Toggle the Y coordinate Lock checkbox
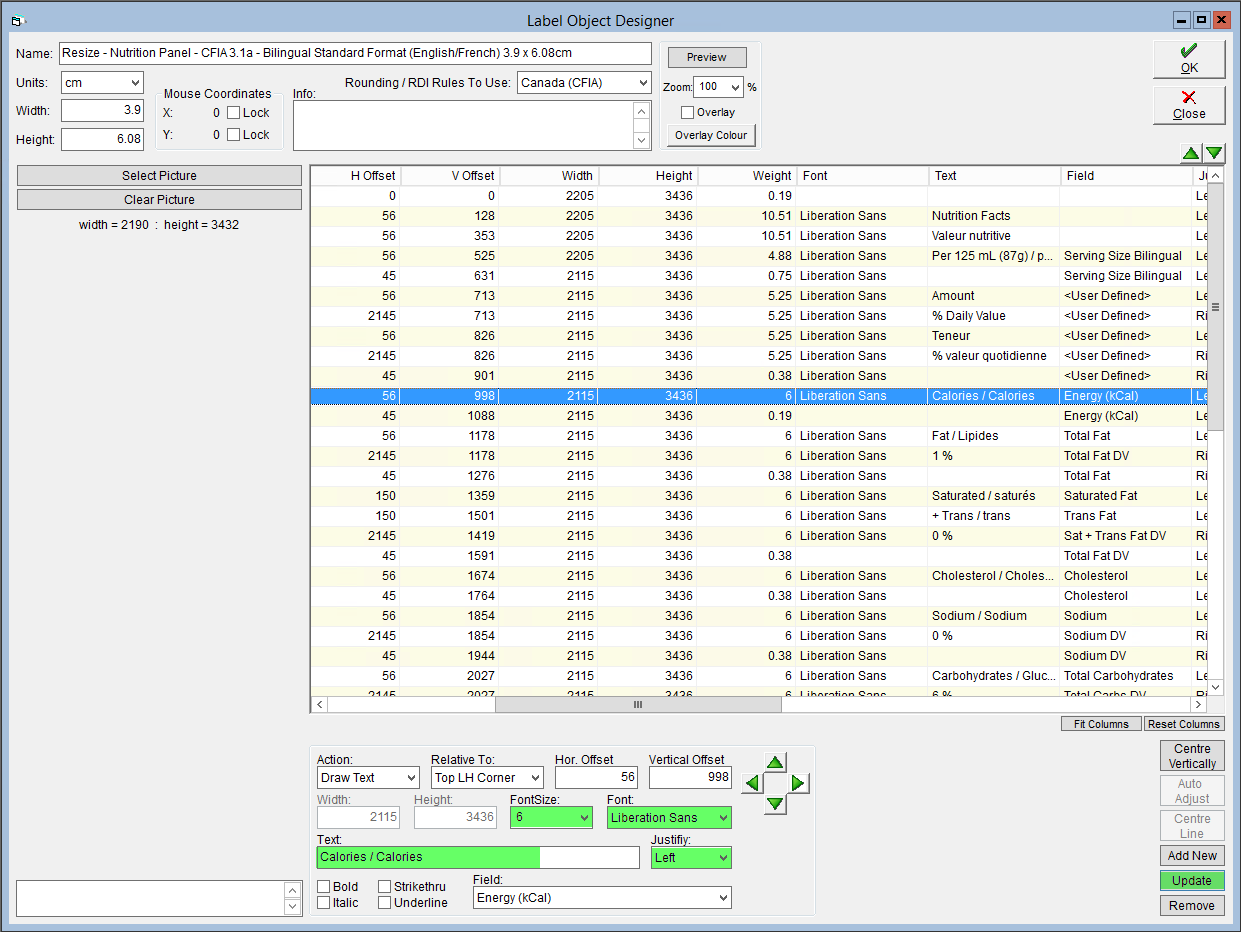Viewport: 1241px width, 932px height. (233, 135)
